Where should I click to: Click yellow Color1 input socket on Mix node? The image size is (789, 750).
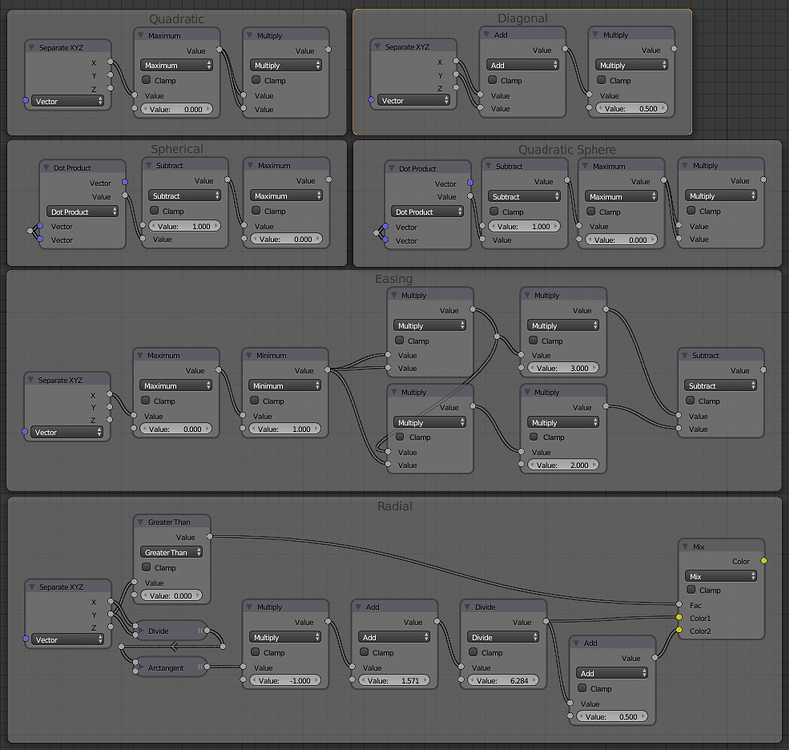679,618
